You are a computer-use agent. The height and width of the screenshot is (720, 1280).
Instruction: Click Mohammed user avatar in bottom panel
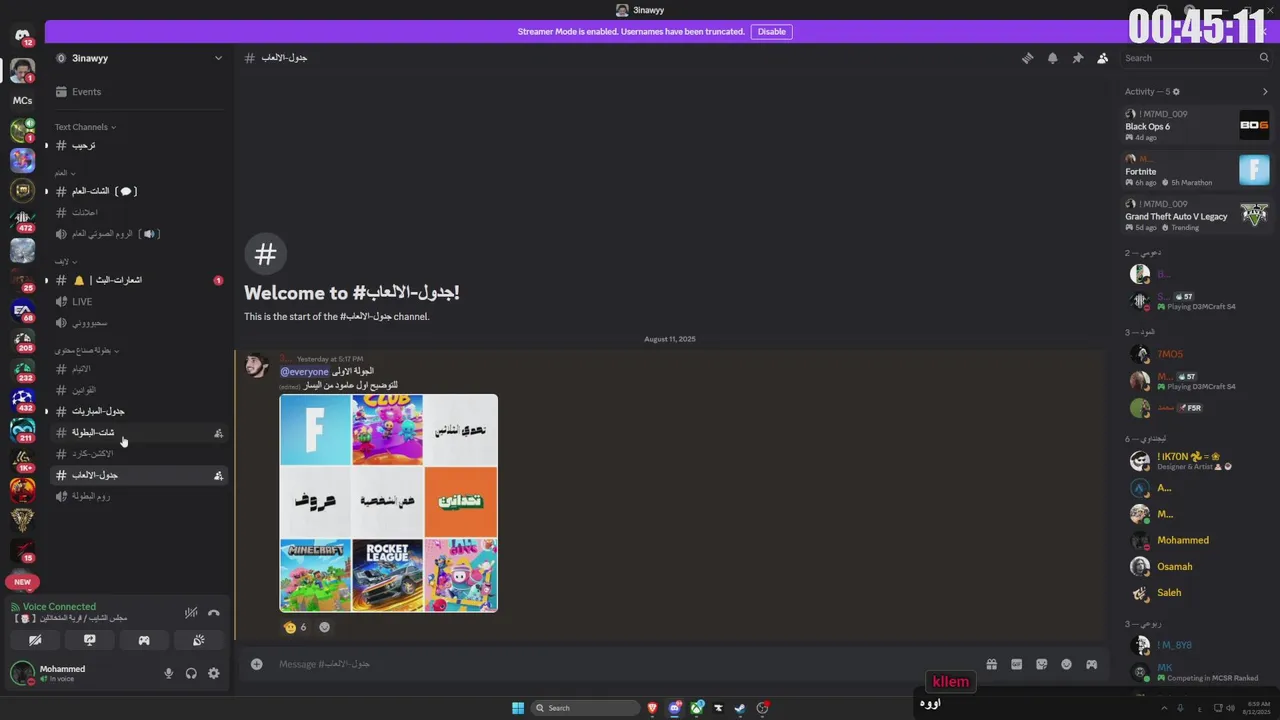click(x=22, y=673)
